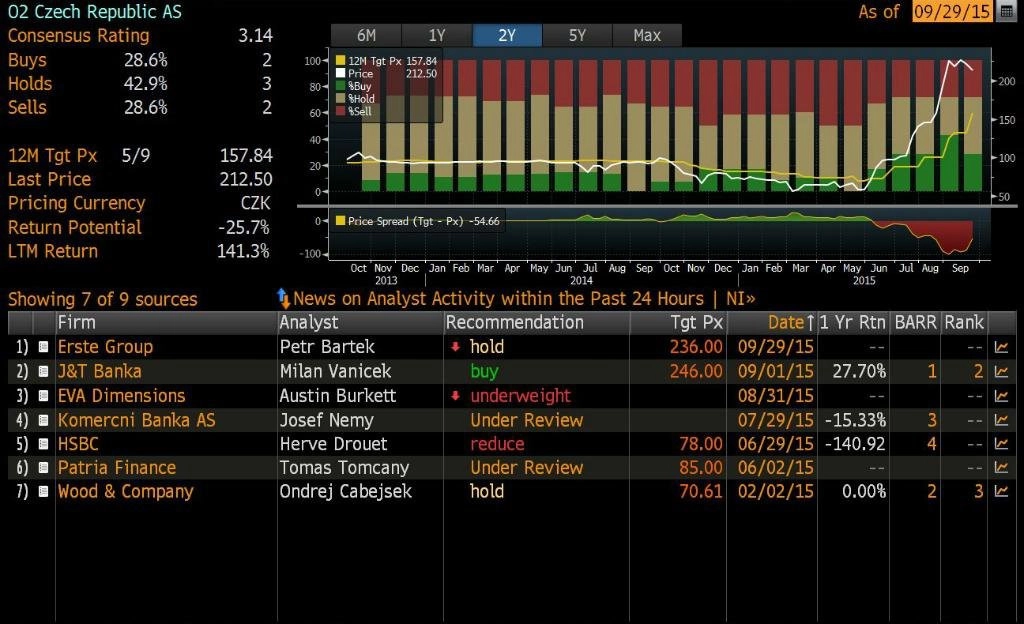Screen dimensions: 1024x624
Task: Open the note icon beside Wood & Company
Action: 43,491
